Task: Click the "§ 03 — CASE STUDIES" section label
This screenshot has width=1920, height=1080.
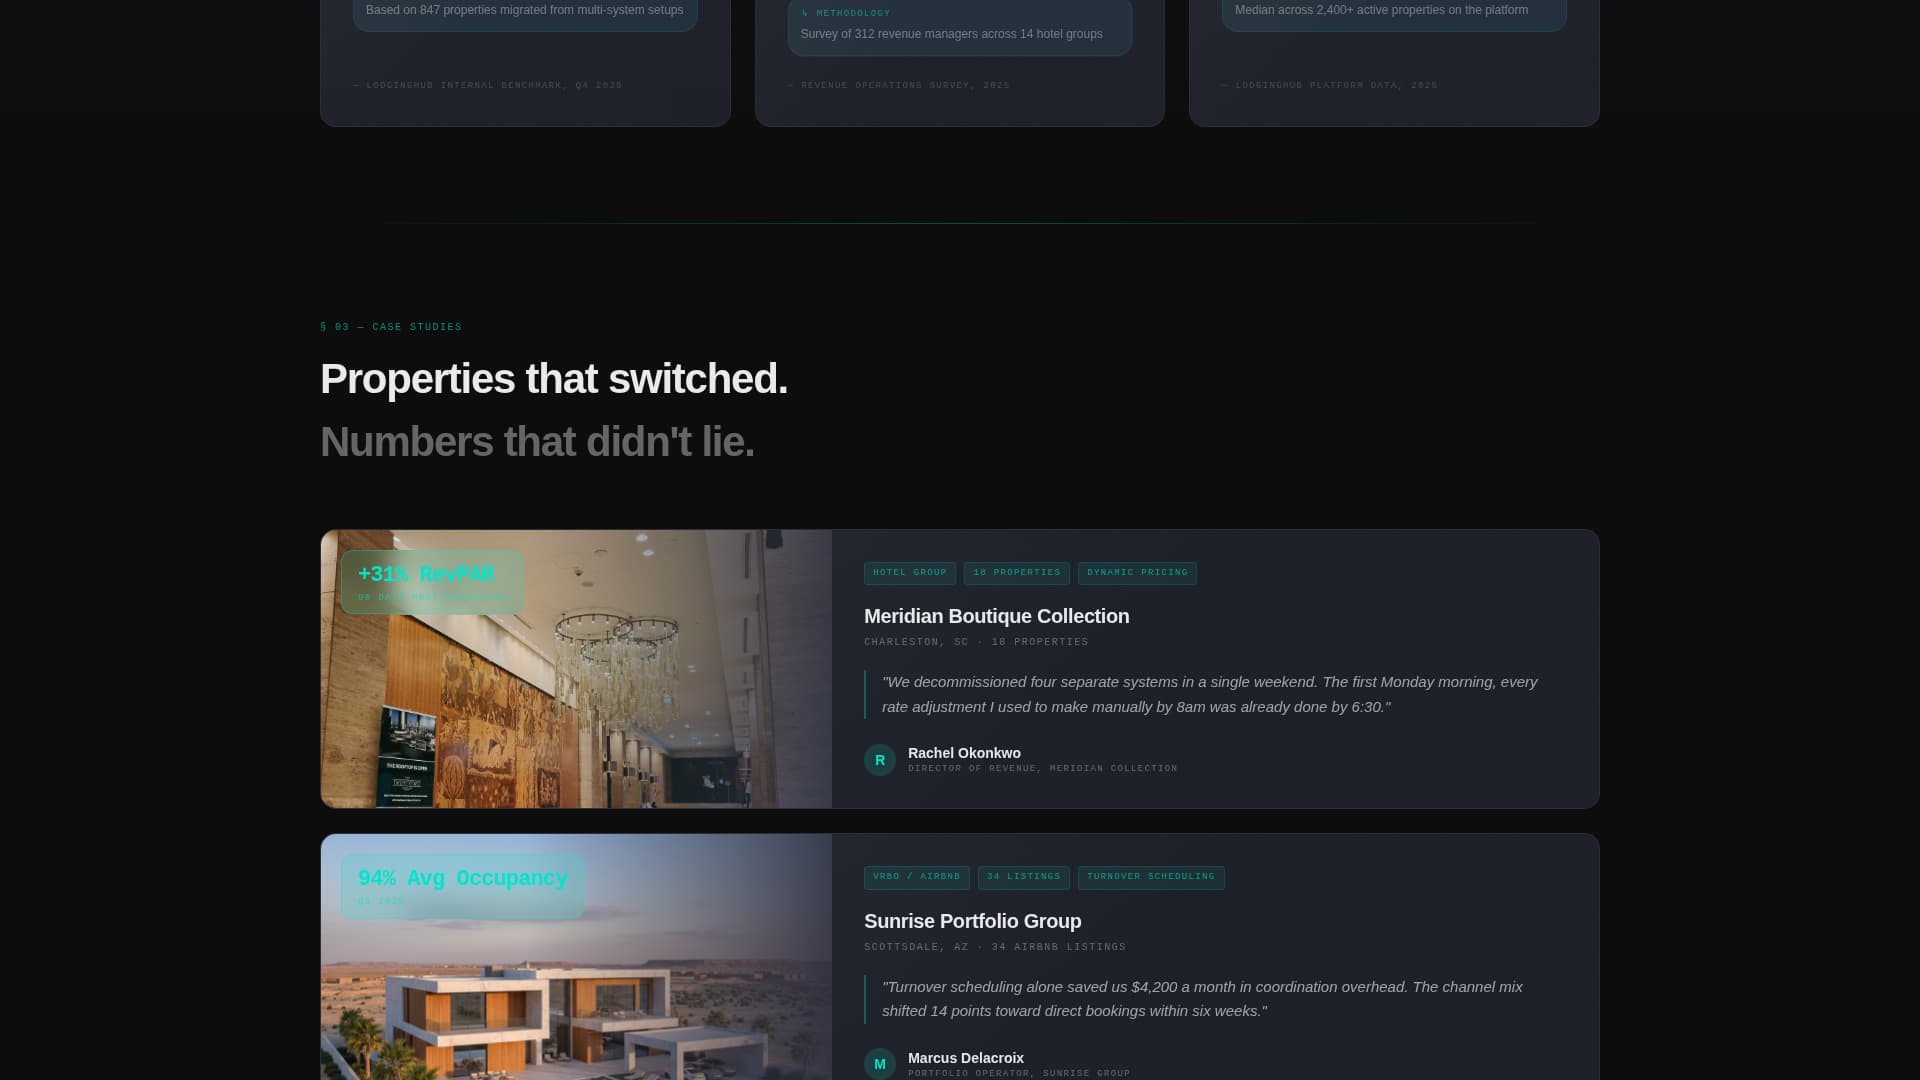Action: (390, 326)
